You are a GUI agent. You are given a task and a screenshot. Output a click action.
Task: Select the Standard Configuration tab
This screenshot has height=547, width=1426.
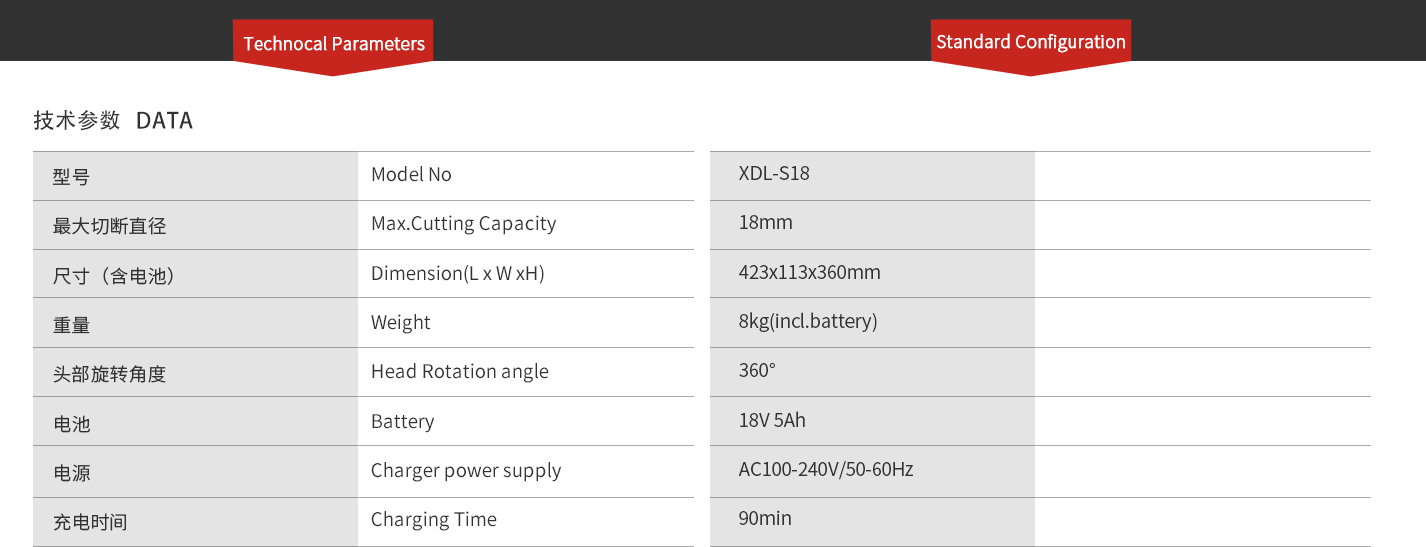(1031, 42)
